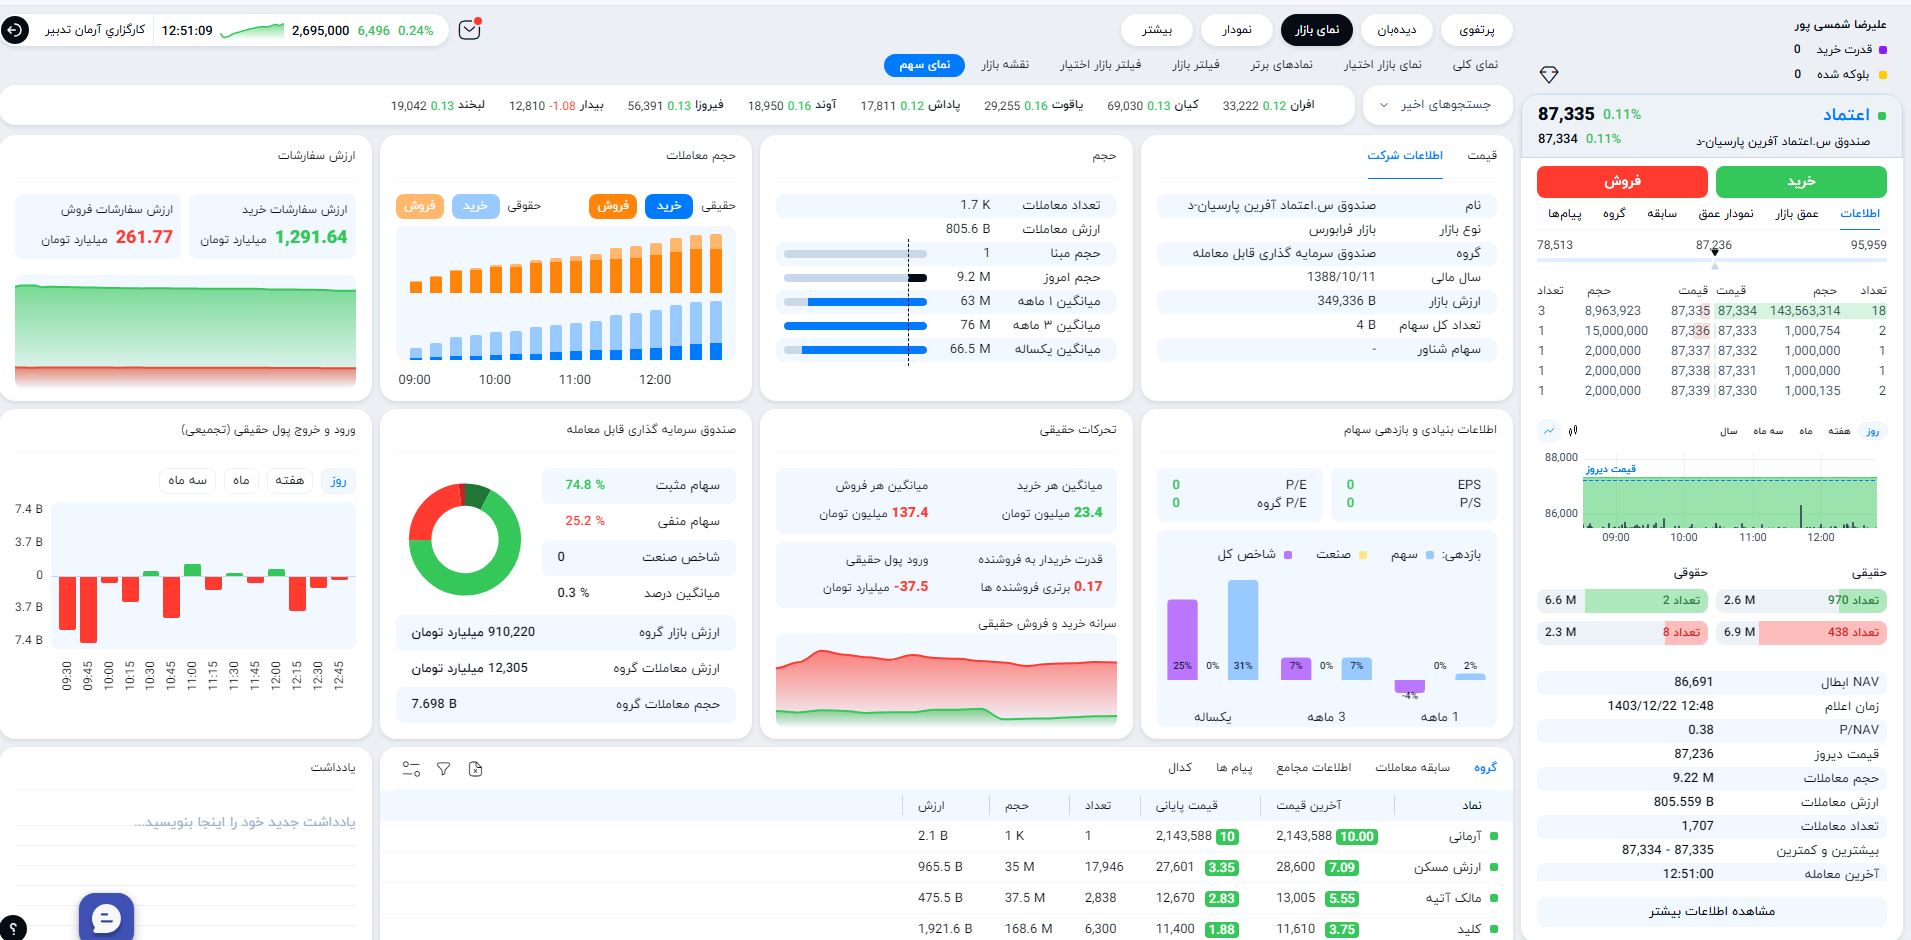Open the نمودار top navigation tab

[x=1236, y=30]
